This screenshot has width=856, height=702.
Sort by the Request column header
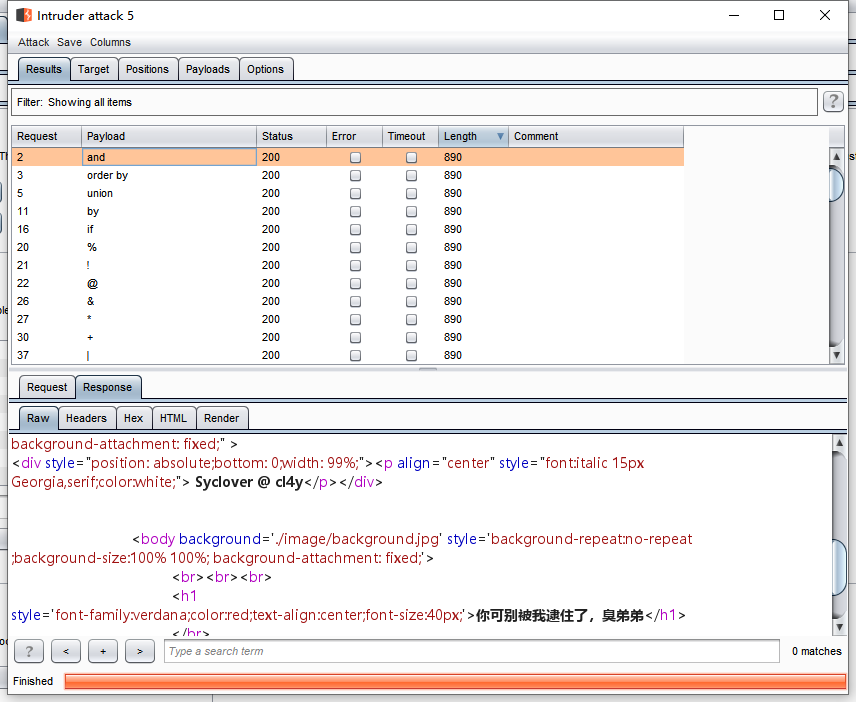46,136
